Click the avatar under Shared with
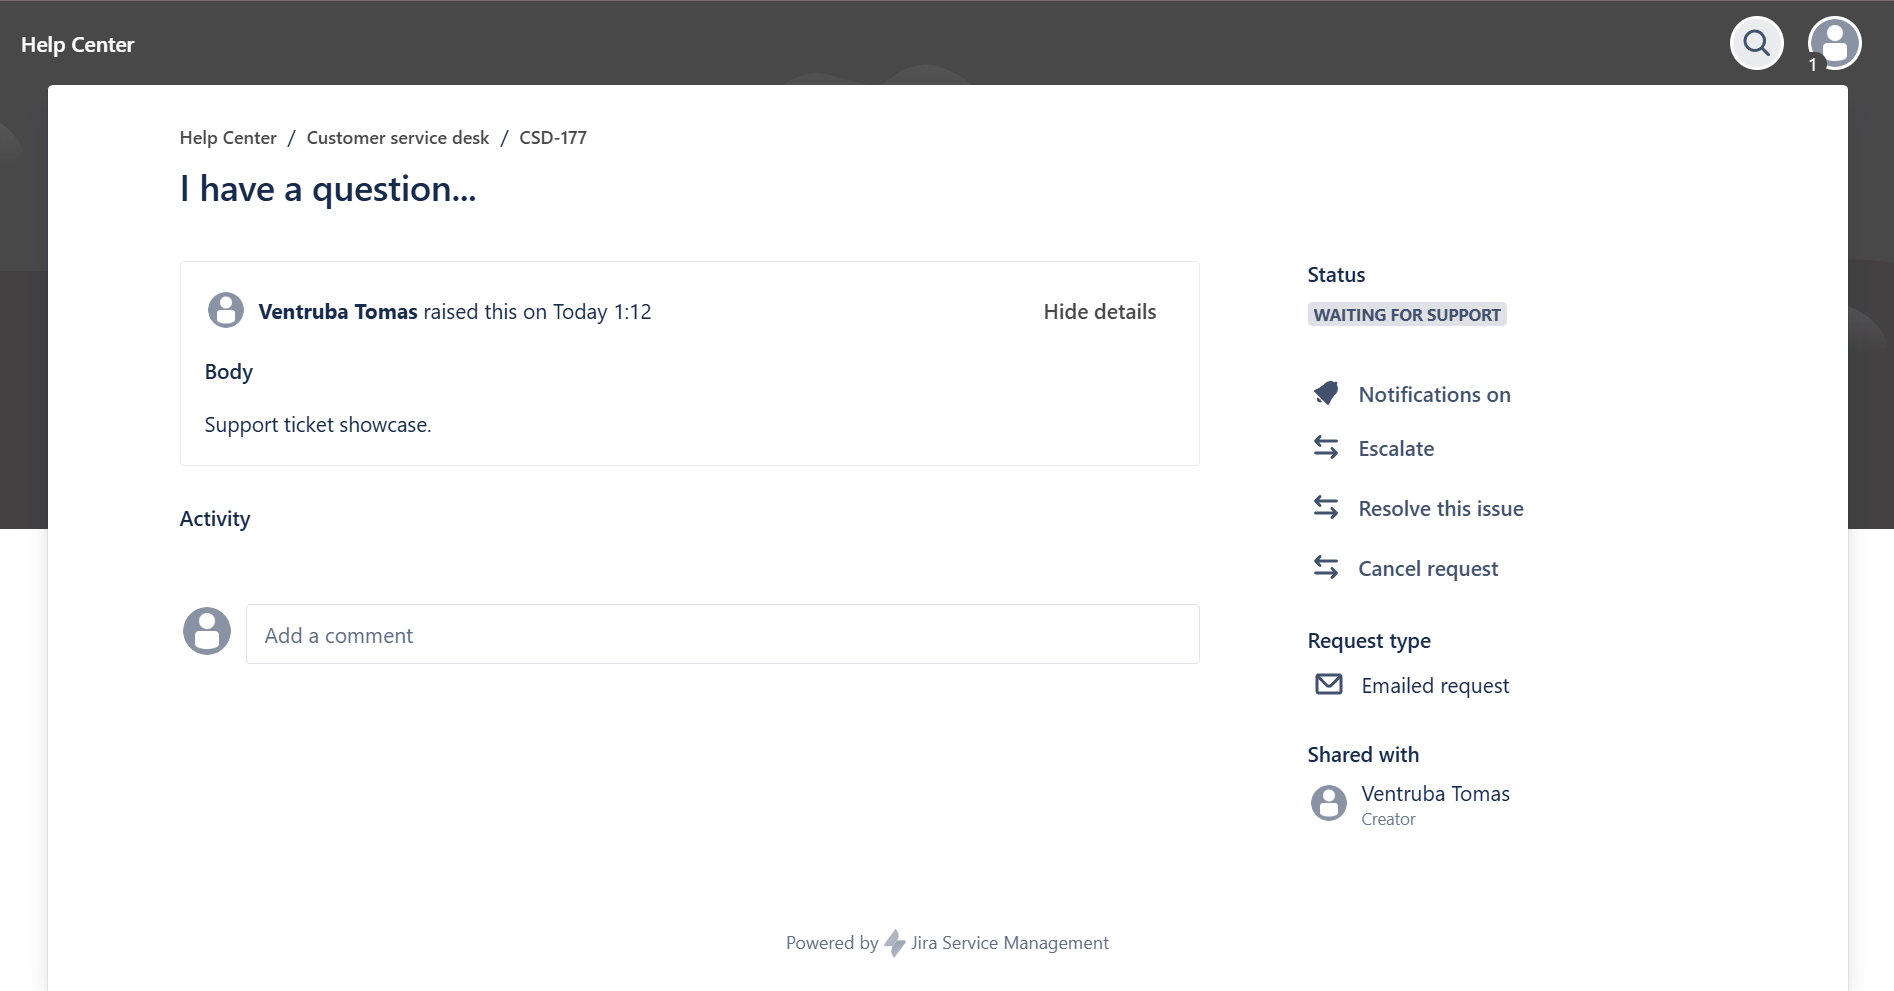Image resolution: width=1894 pixels, height=991 pixels. (x=1328, y=803)
